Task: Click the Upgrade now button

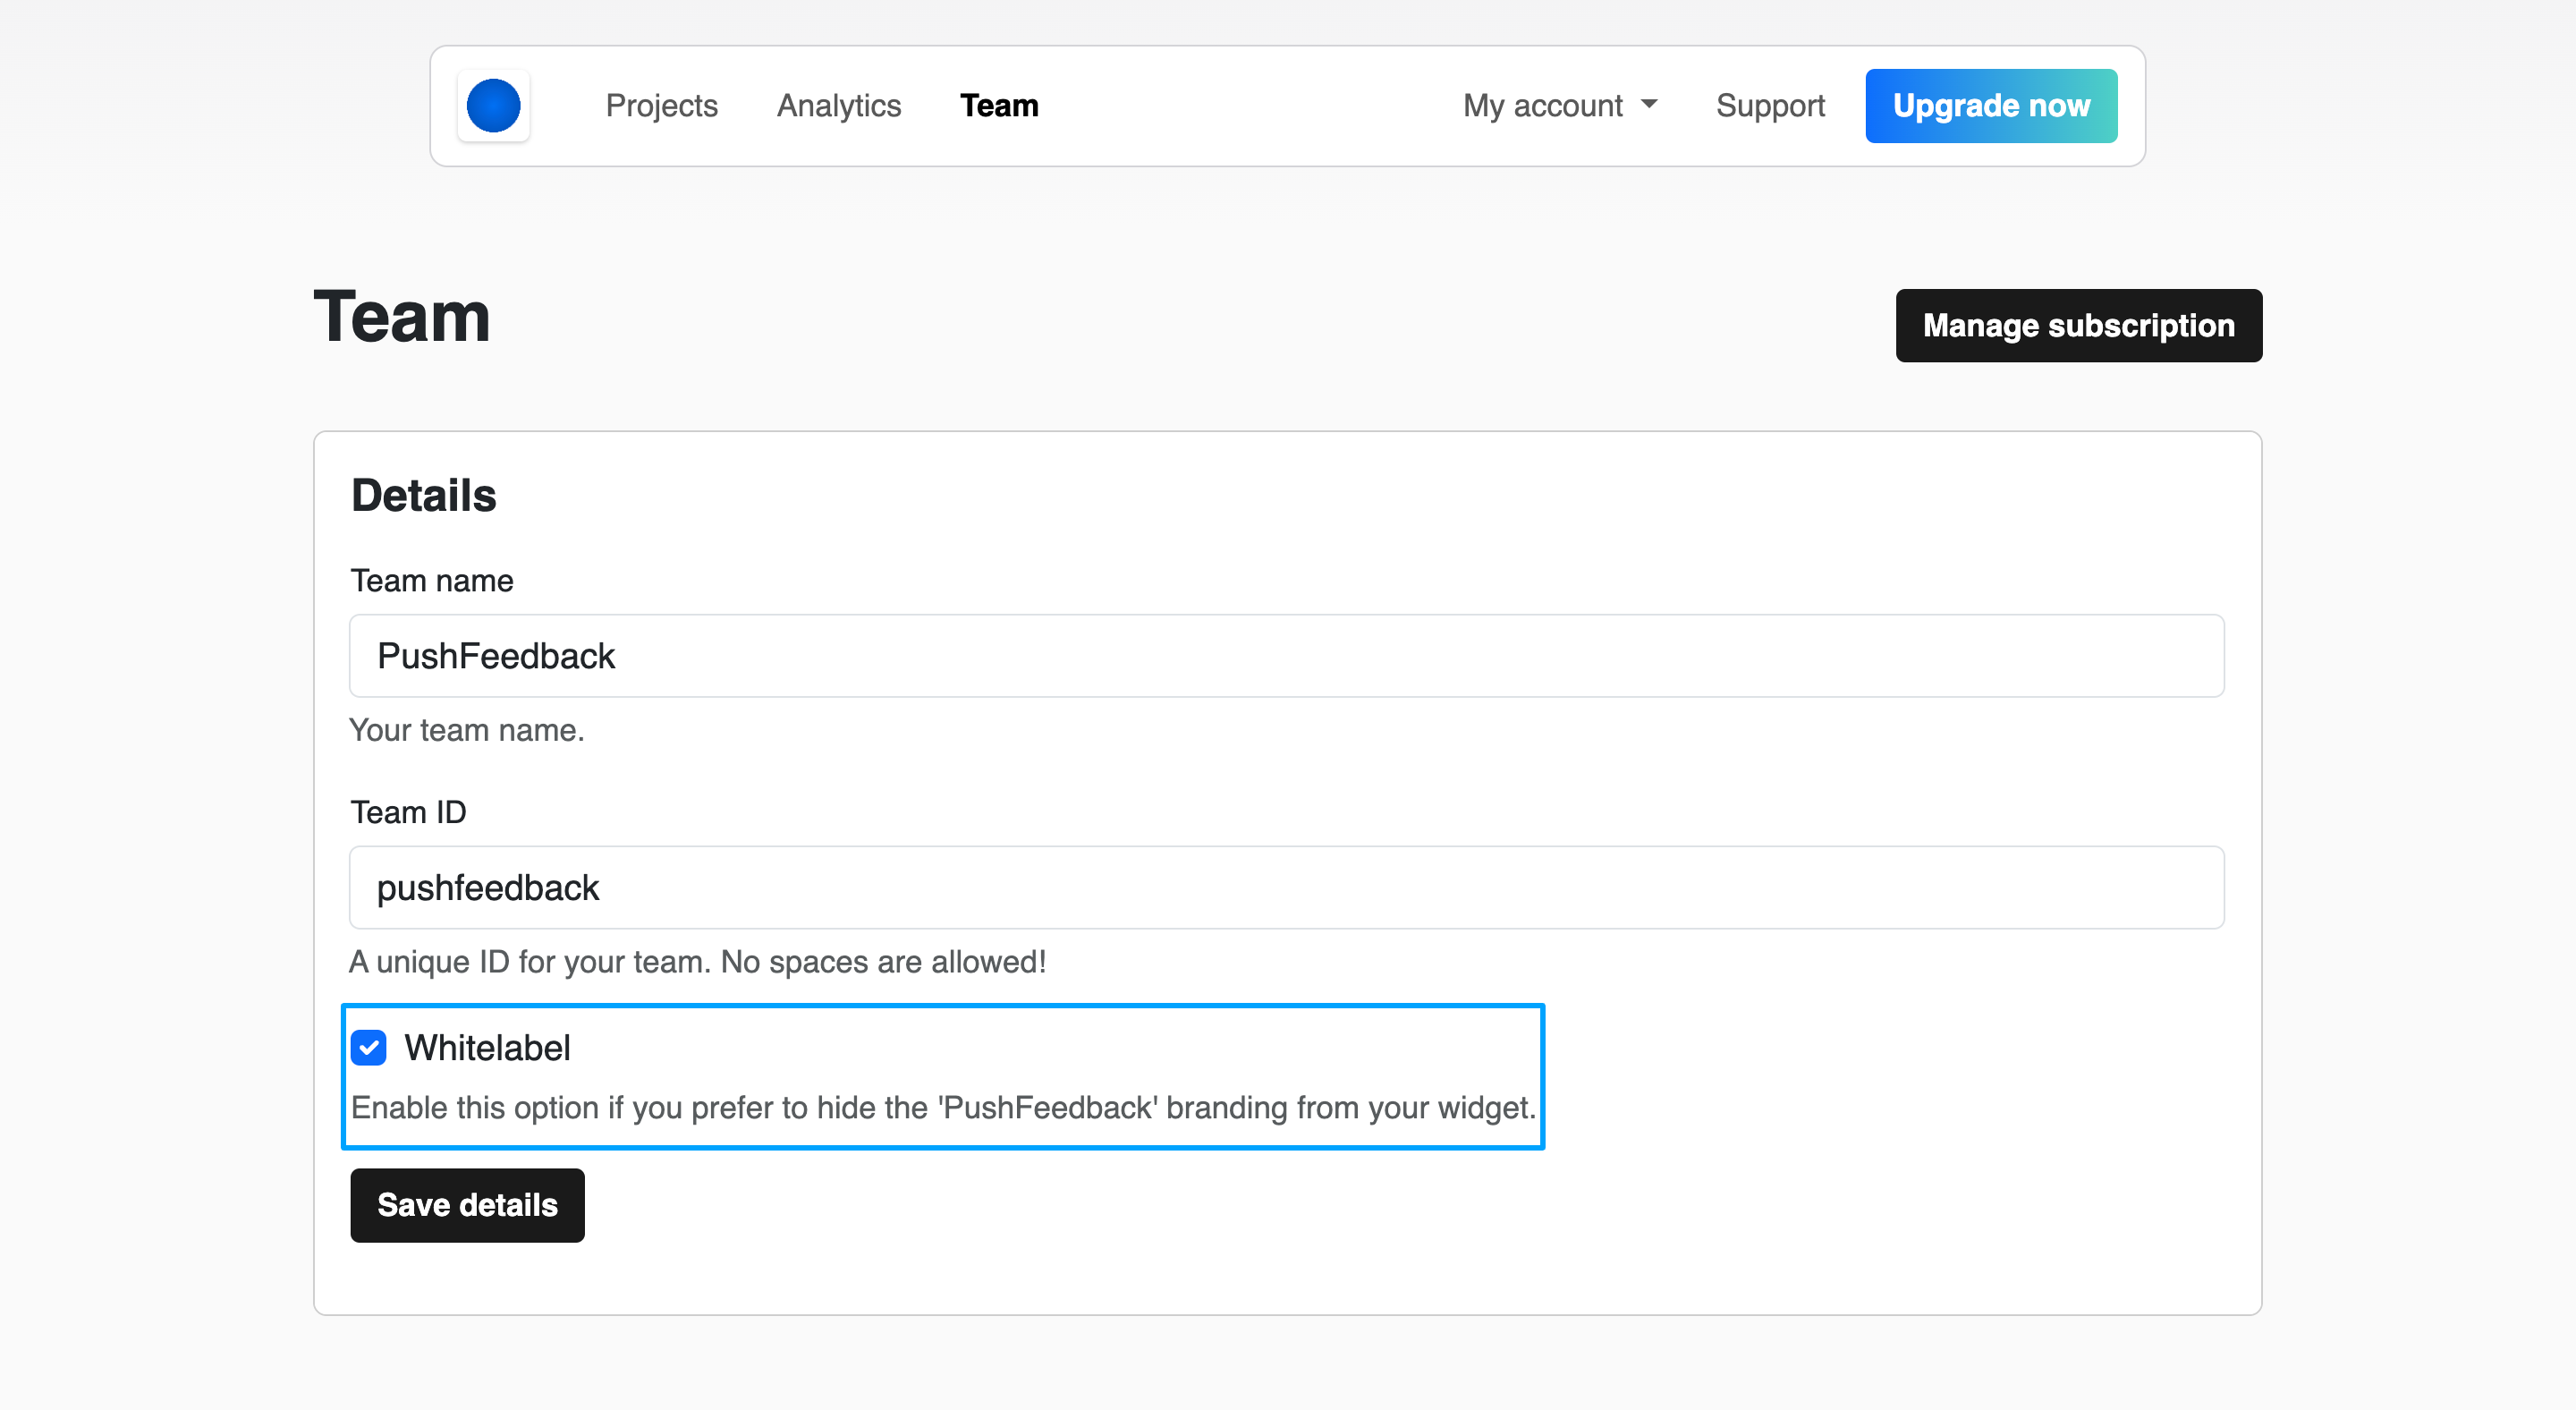Action: click(x=1993, y=104)
